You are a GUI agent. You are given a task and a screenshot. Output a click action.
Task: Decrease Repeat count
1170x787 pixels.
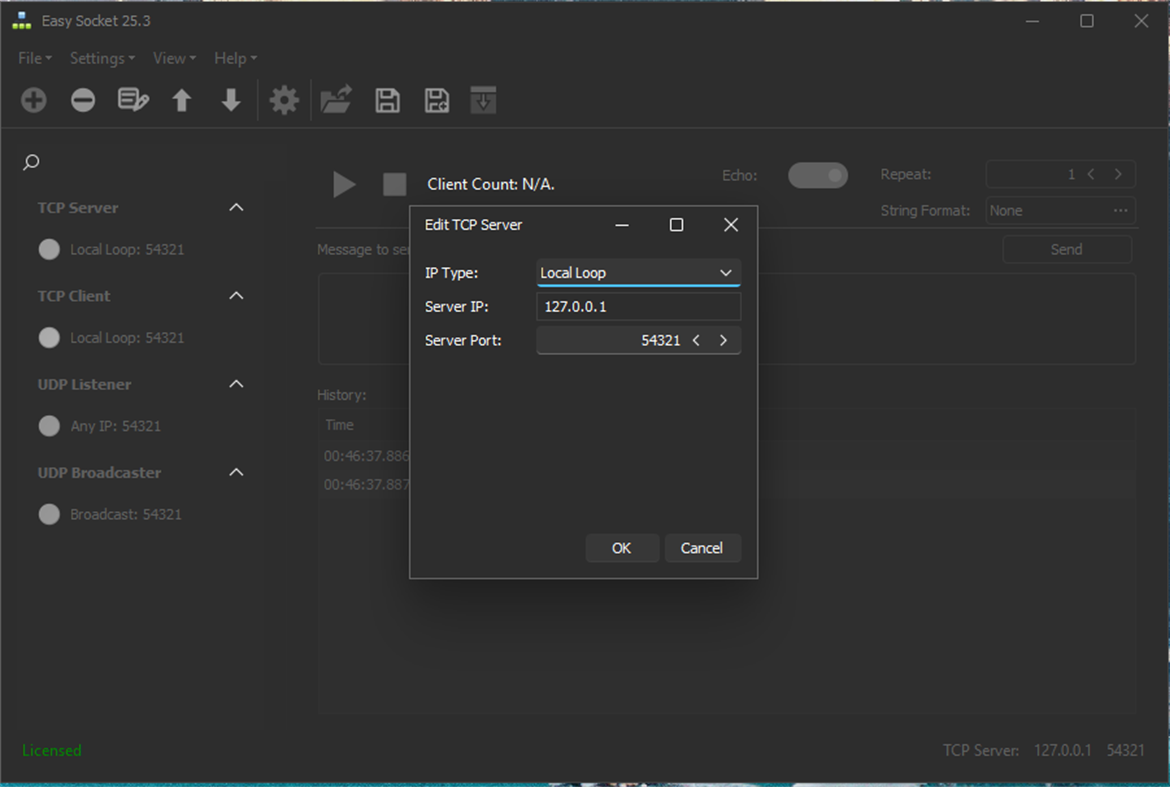pyautogui.click(x=1091, y=175)
